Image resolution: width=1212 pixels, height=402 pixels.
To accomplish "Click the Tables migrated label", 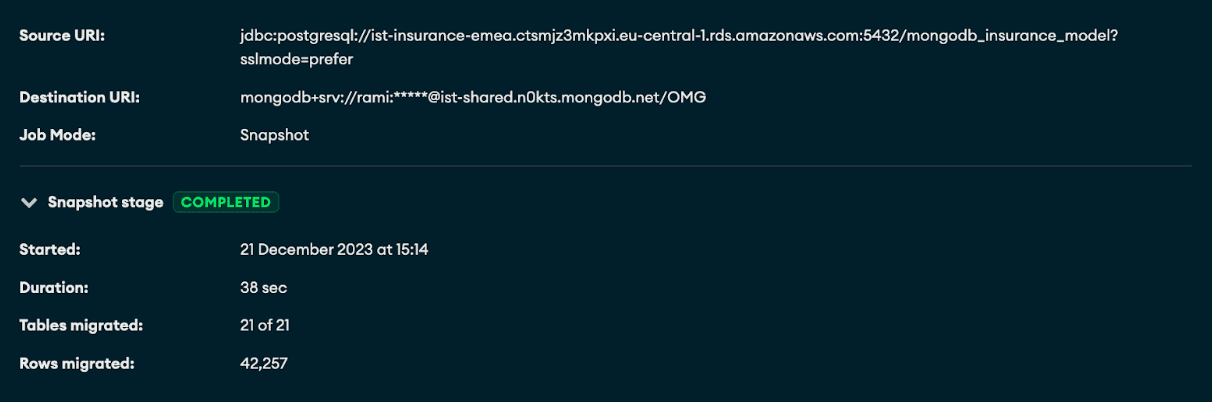I will (x=81, y=326).
